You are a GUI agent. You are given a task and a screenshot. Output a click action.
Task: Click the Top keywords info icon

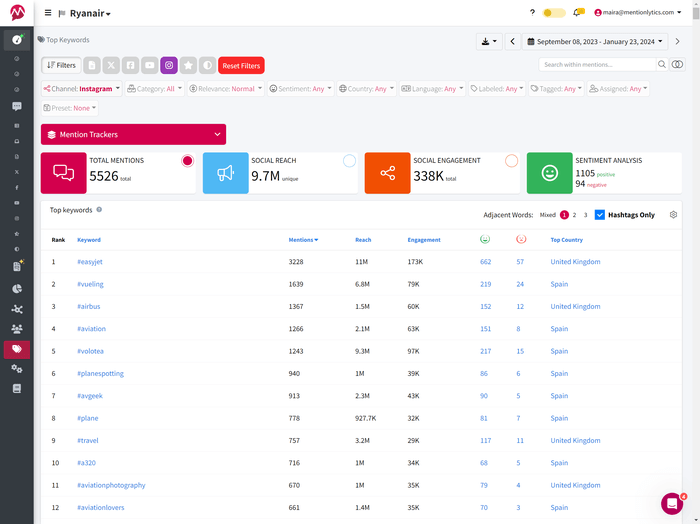[x=99, y=209]
